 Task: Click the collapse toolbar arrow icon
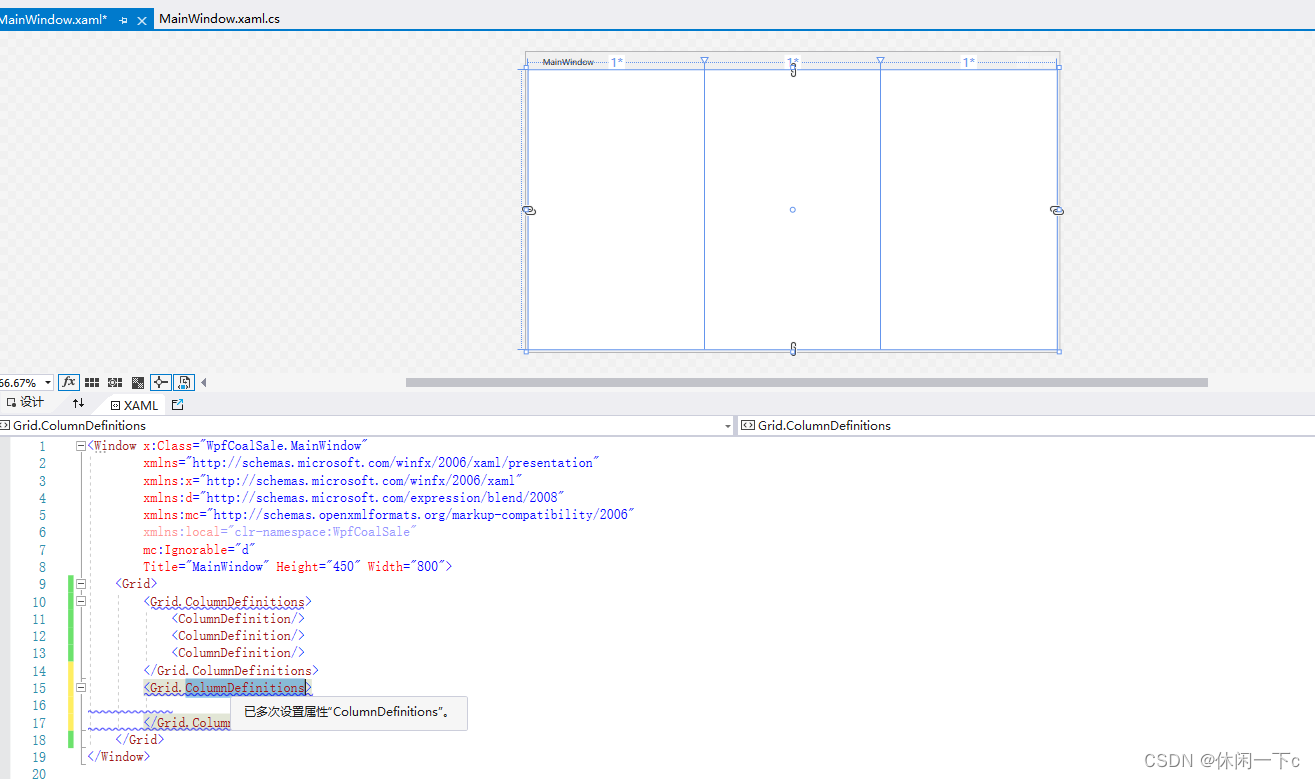click(x=203, y=382)
